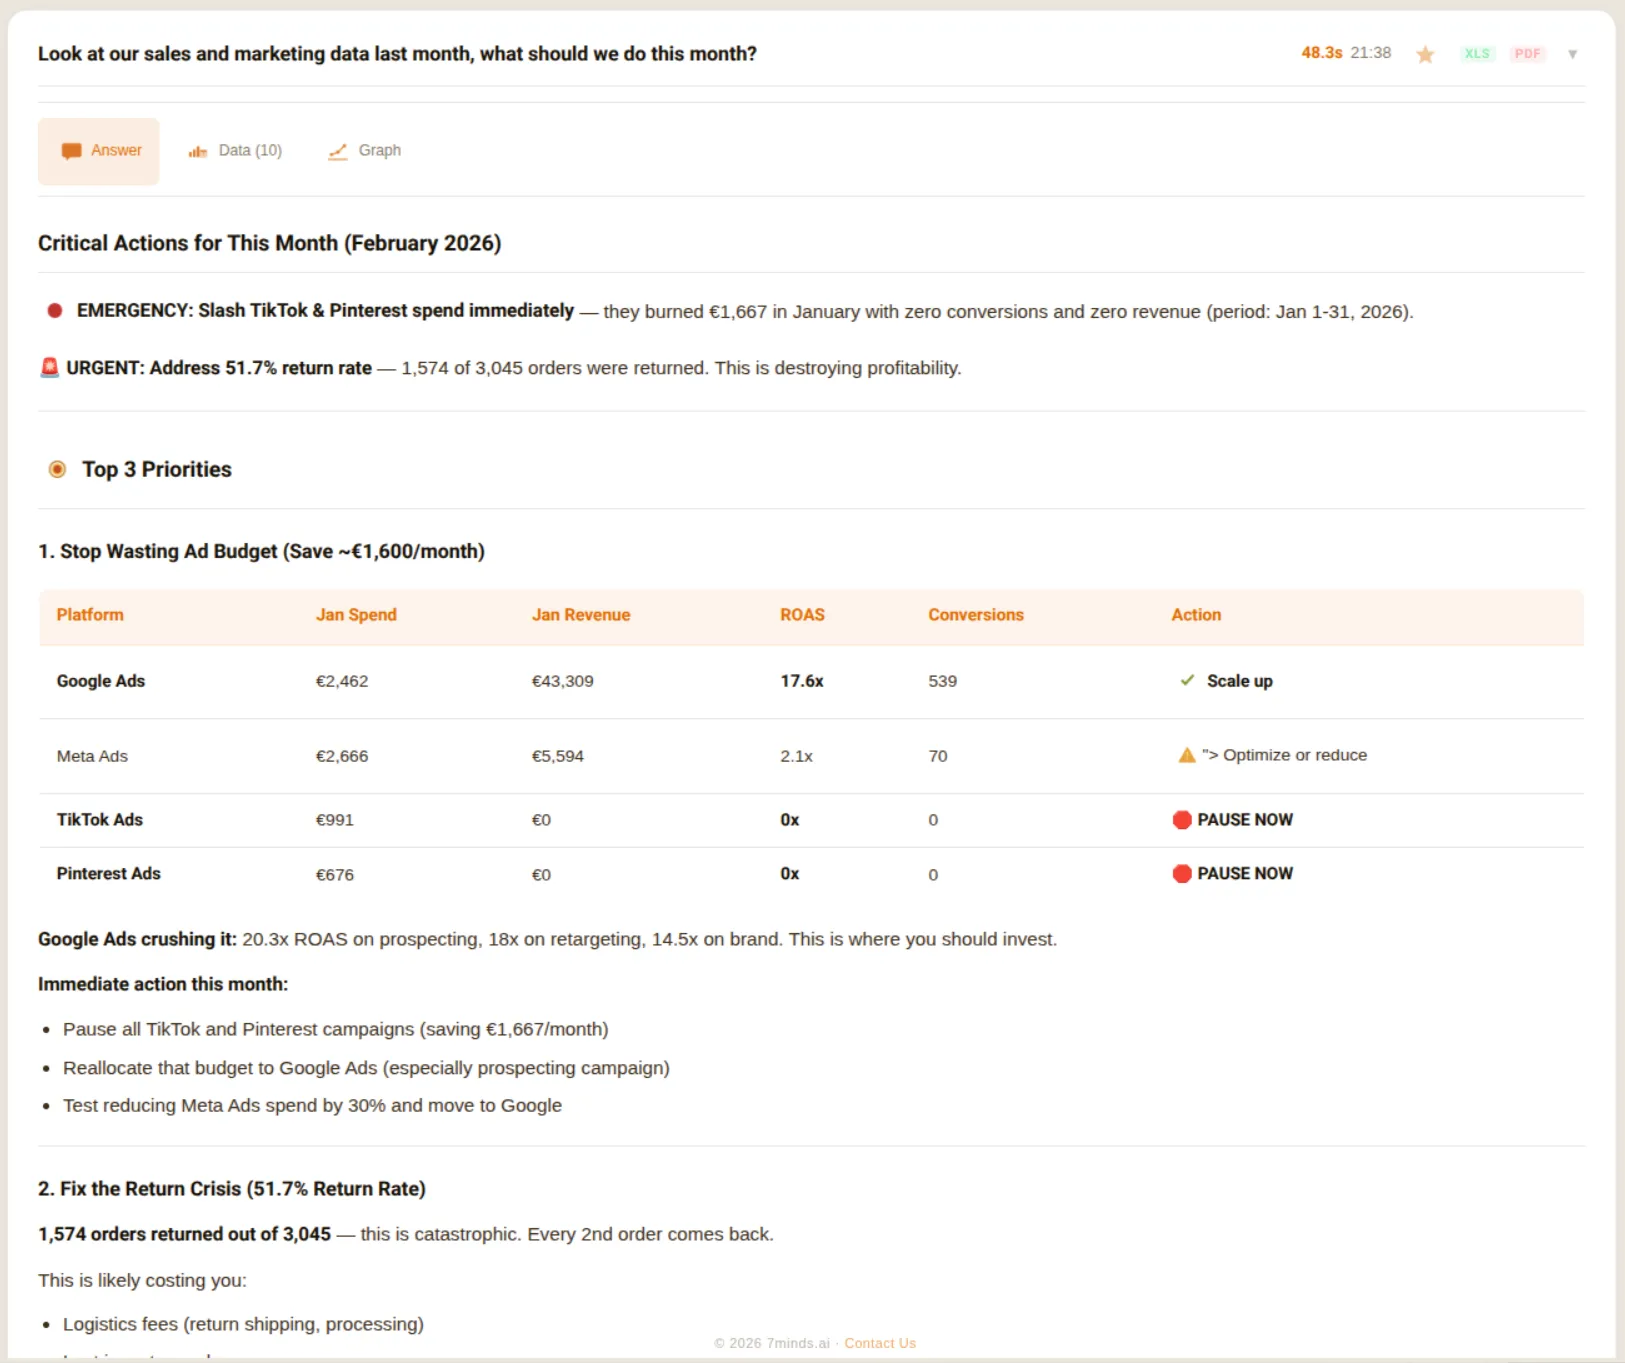This screenshot has width=1625, height=1363.
Task: Click the target icon beside Top 3 Priorities
Action: [57, 468]
